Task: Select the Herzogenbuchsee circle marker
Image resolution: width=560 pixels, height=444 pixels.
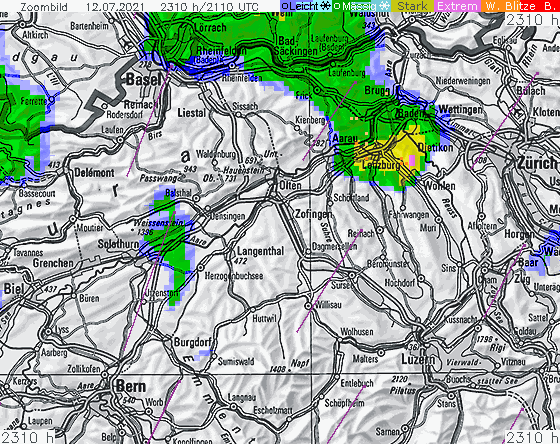Action: (x=201, y=268)
